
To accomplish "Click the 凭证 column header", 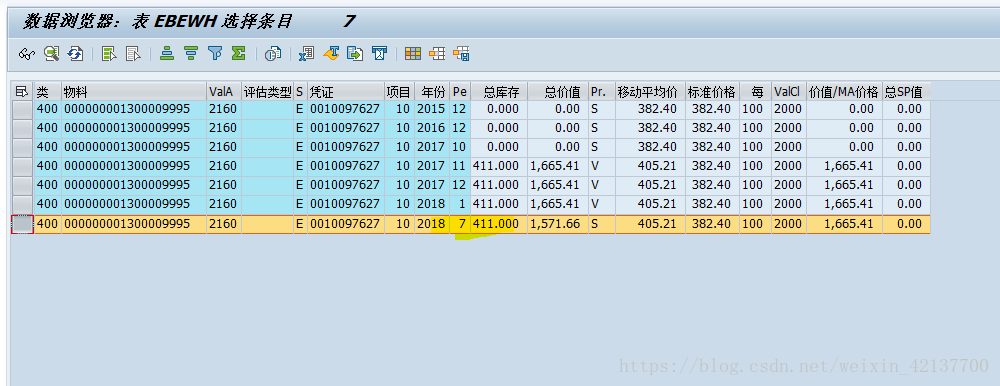I will pos(346,92).
